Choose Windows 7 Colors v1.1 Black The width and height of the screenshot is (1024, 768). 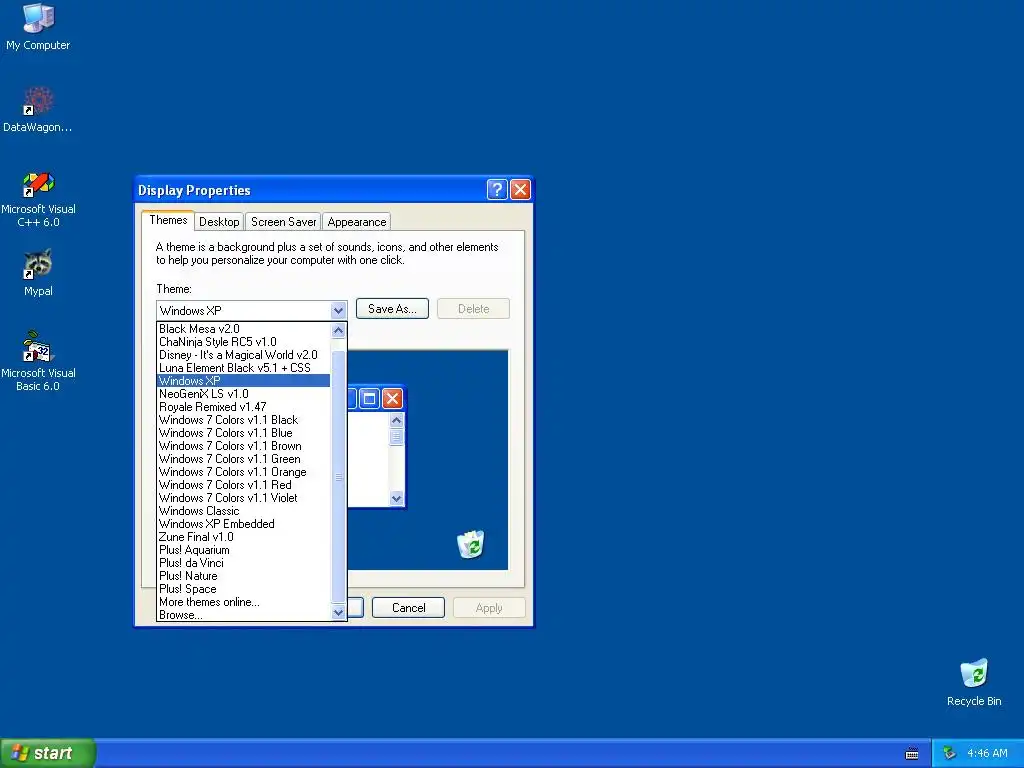click(244, 420)
